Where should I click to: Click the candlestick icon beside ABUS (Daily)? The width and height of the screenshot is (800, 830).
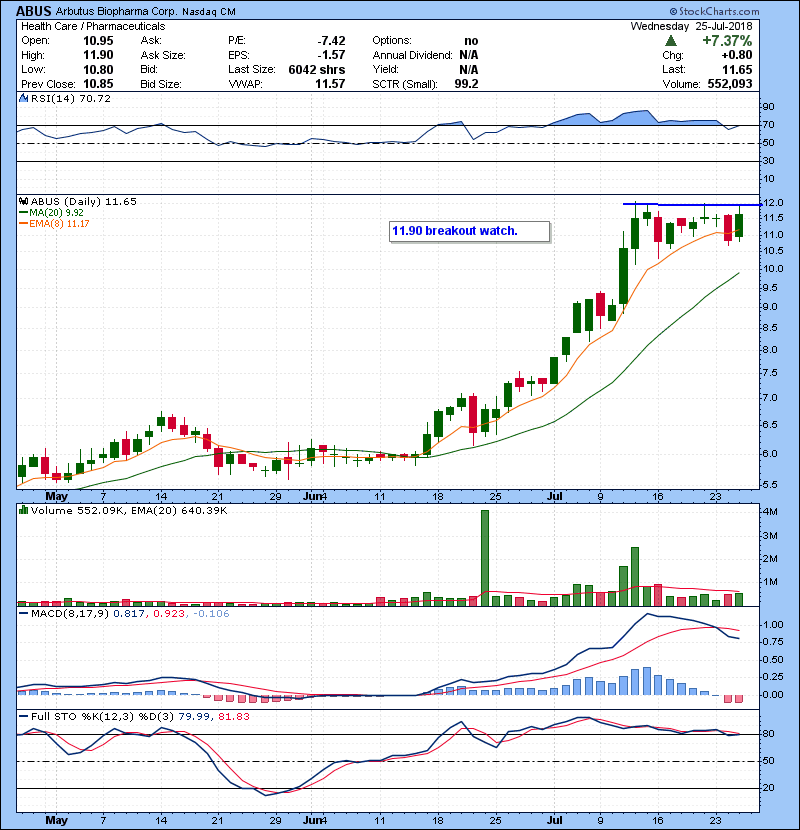coord(23,202)
